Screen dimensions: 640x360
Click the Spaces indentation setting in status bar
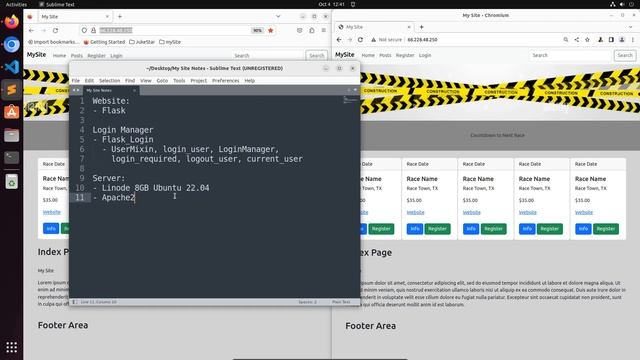(x=307, y=302)
